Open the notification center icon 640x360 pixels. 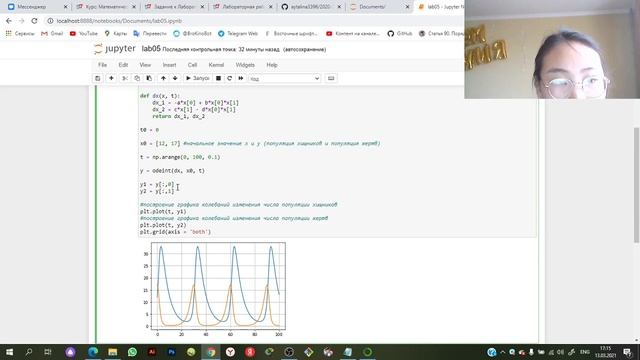628,352
